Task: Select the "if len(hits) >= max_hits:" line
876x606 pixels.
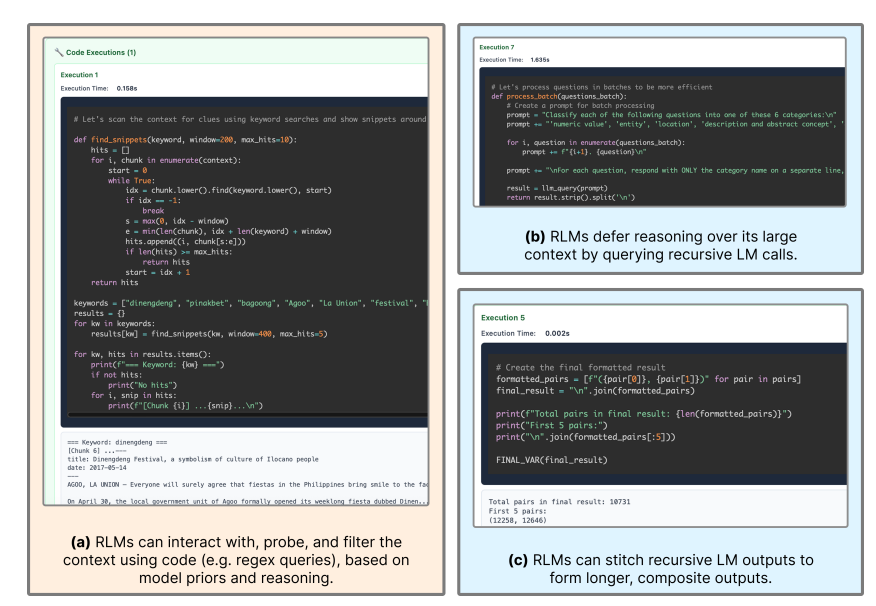Action: [179, 252]
